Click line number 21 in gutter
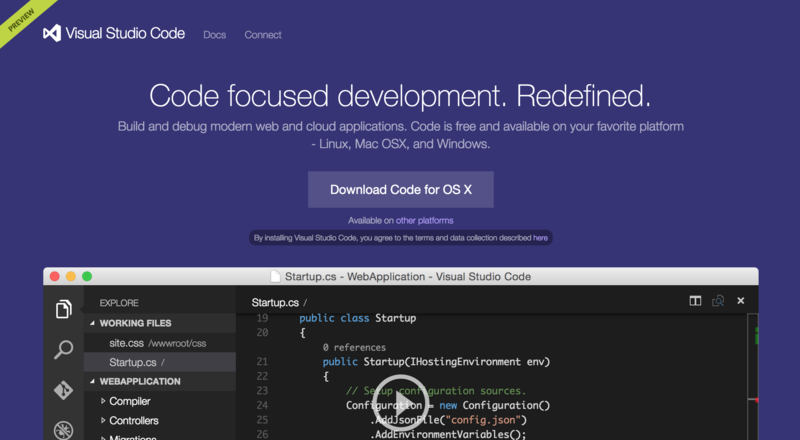800x440 pixels. point(262,361)
